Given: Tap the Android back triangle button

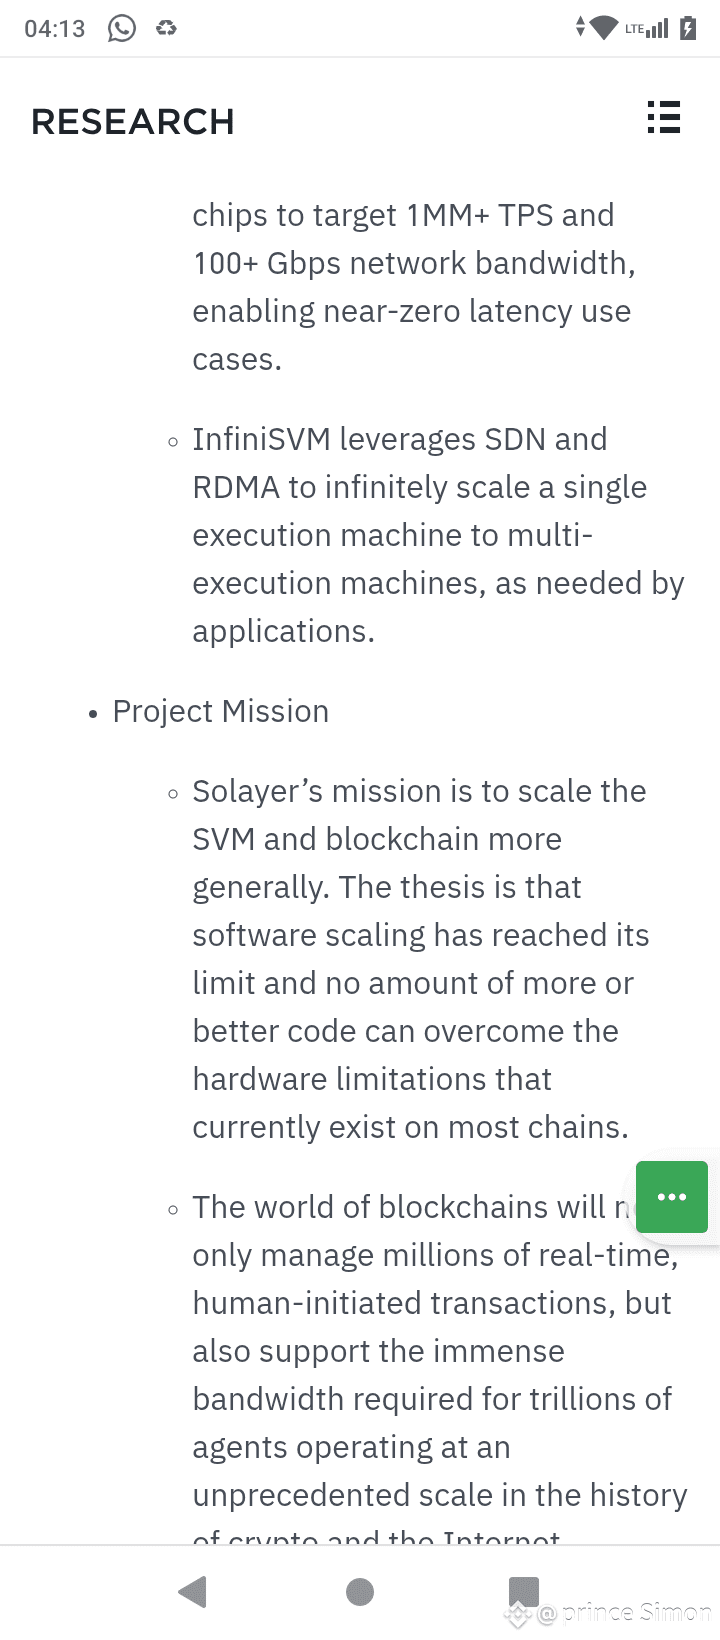Looking at the screenshot, I should [x=192, y=1591].
